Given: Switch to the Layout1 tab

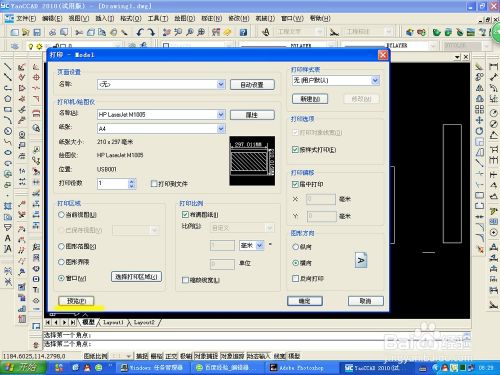Looking at the screenshot, I should 113,322.
